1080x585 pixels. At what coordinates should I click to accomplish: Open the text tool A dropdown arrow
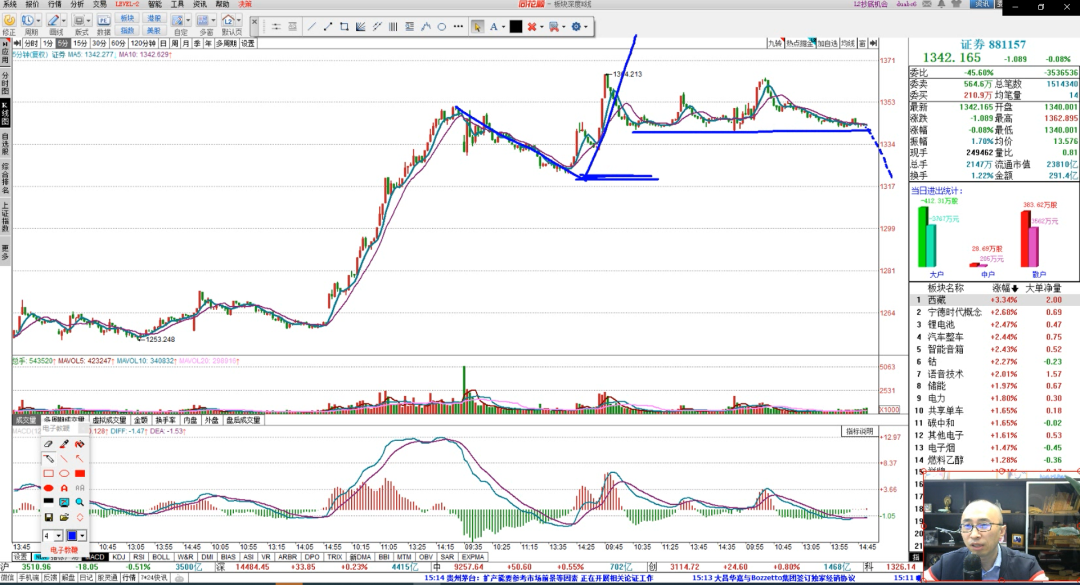(503, 27)
